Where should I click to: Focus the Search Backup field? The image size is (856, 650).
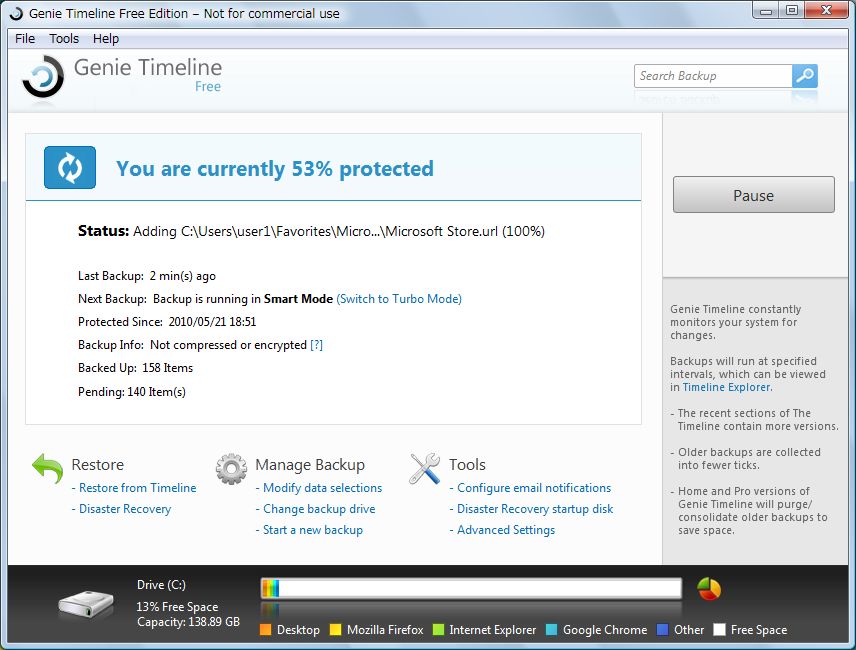pos(713,76)
